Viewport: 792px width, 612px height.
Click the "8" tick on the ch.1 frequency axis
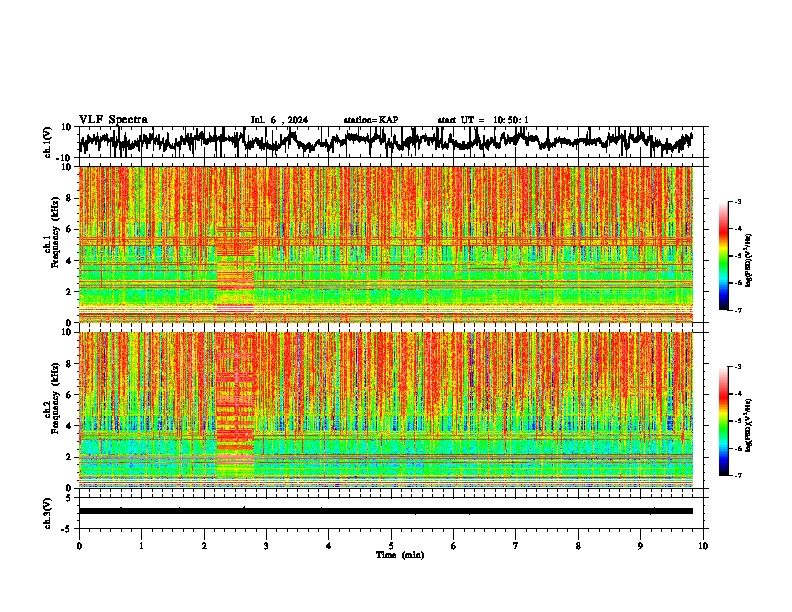tap(69, 198)
